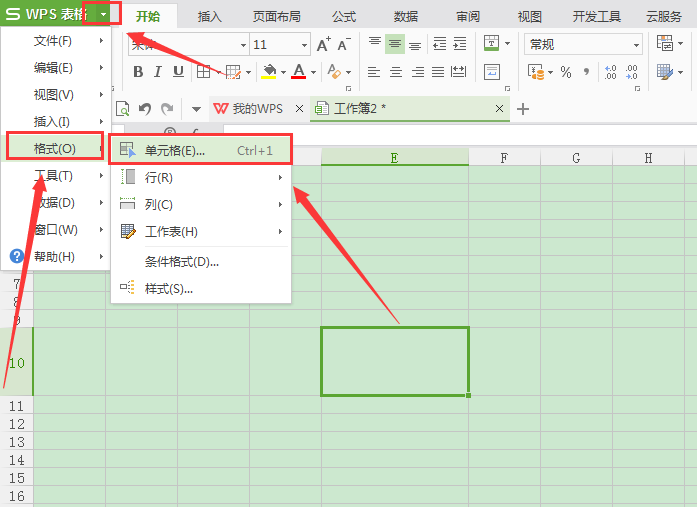Open 审阅 ribbon tab

[468, 17]
